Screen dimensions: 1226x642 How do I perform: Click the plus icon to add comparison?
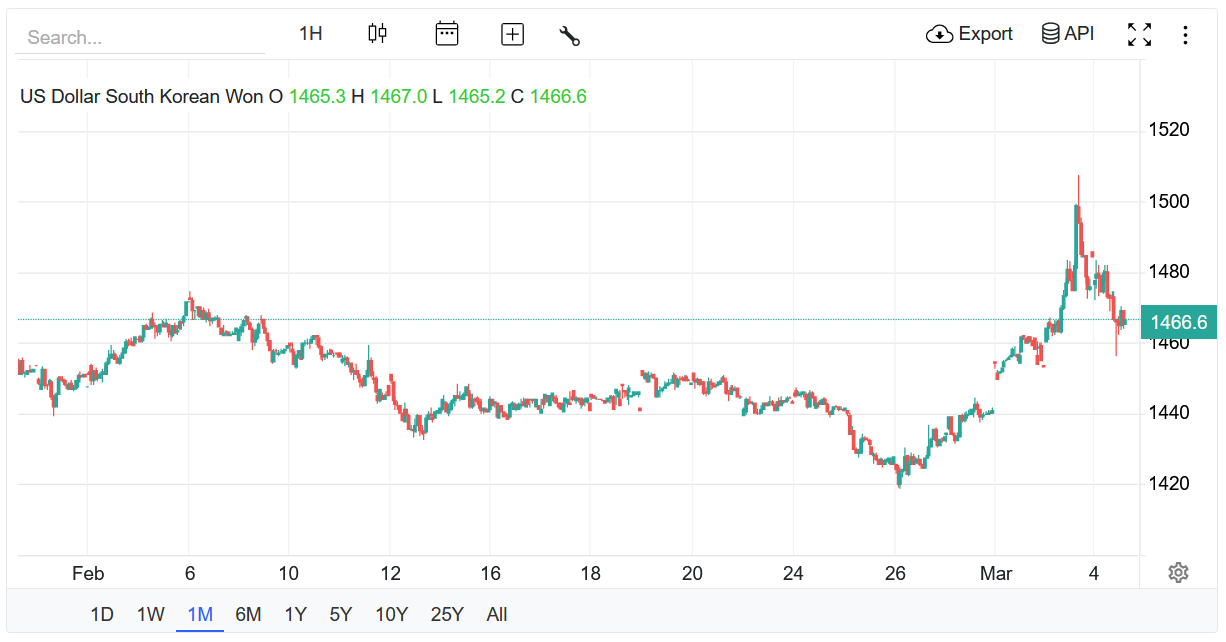pyautogui.click(x=512, y=35)
